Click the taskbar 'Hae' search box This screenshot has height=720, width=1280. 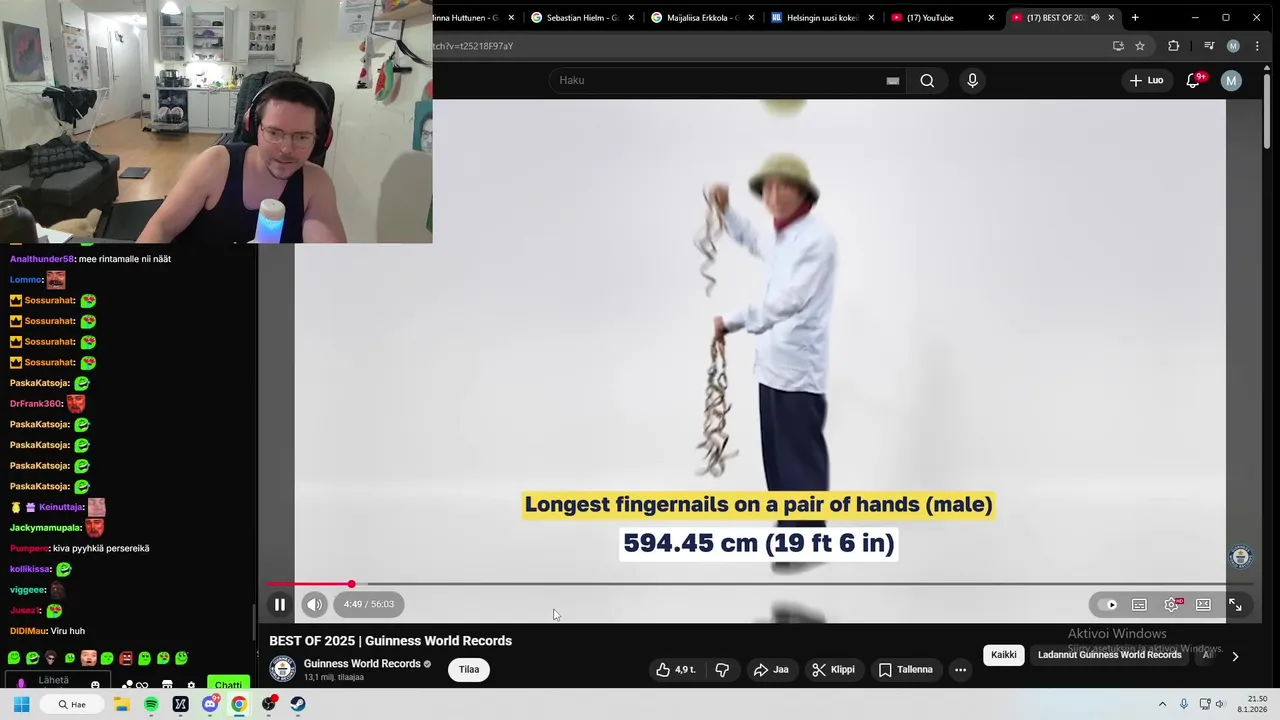(x=72, y=704)
